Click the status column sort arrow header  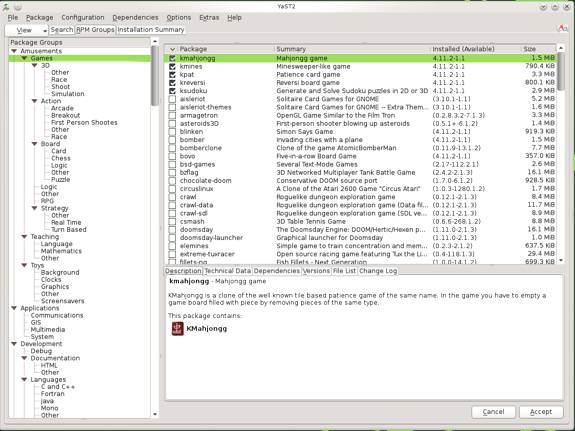(x=172, y=49)
